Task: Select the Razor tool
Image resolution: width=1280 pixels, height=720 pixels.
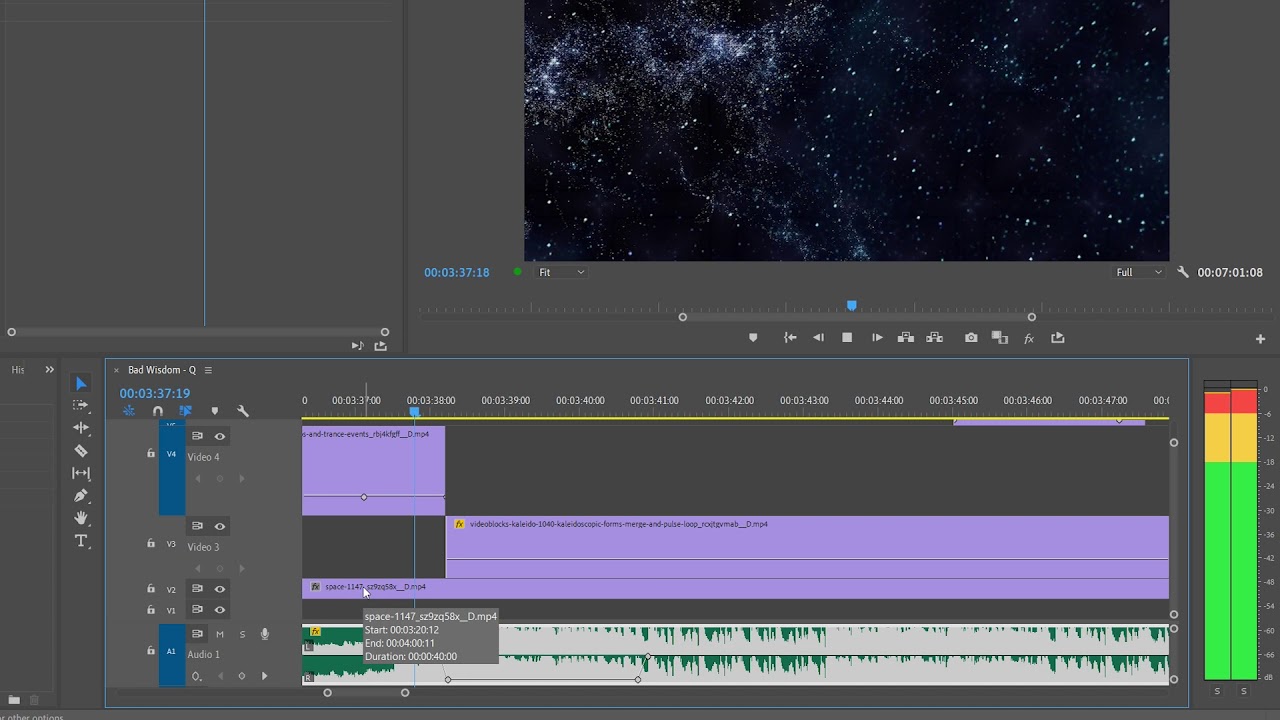Action: pos(81,451)
